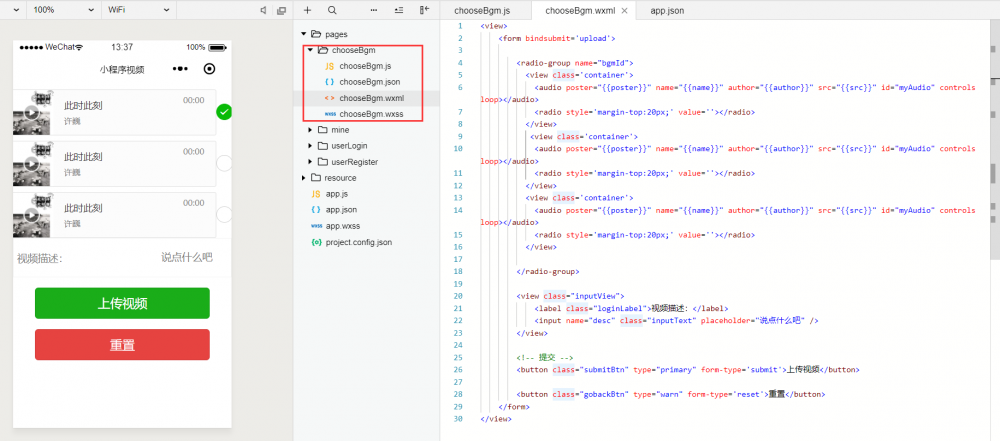Expand the userLogin folder
The image size is (1000, 441).
pos(349,145)
